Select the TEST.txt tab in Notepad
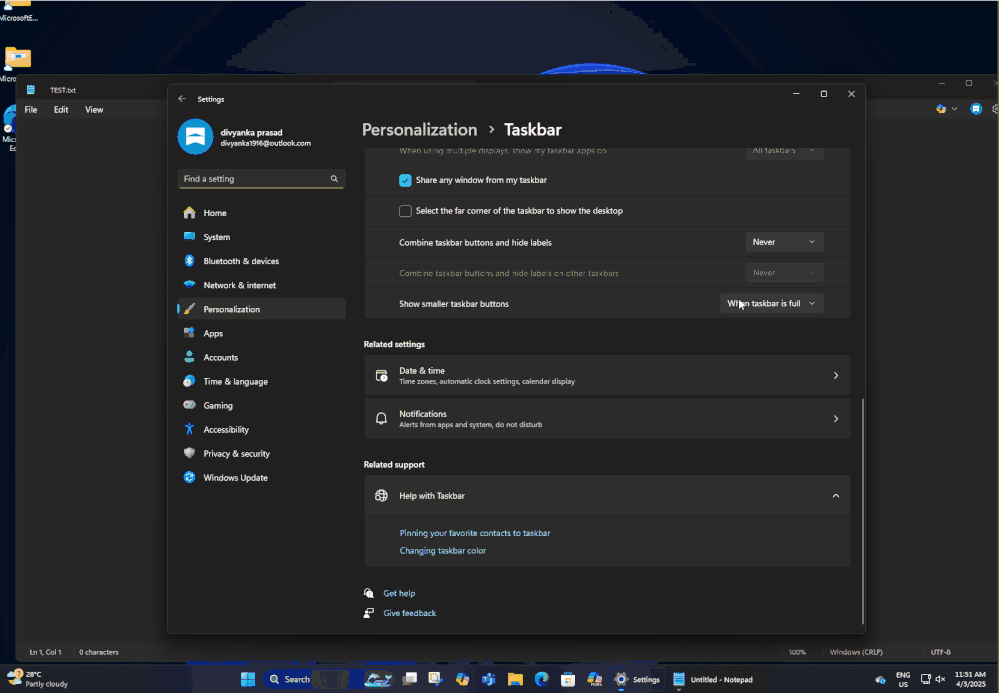The height and width of the screenshot is (693, 999). point(63,90)
